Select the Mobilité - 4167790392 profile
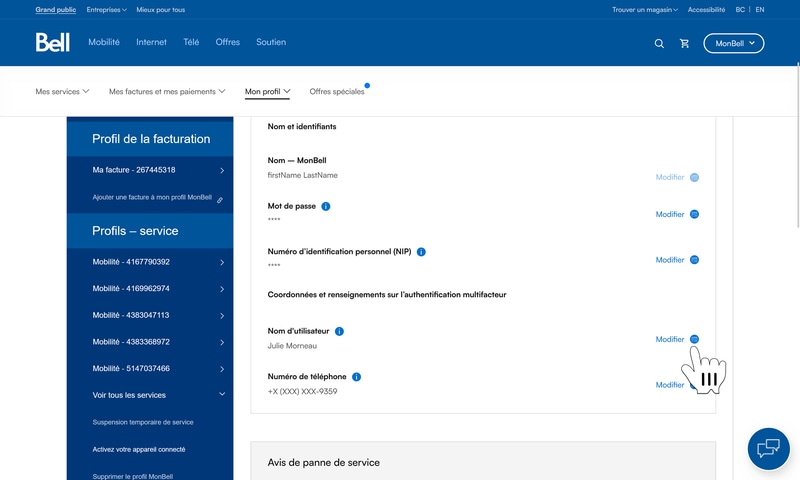The width and height of the screenshot is (800, 480). click(131, 262)
